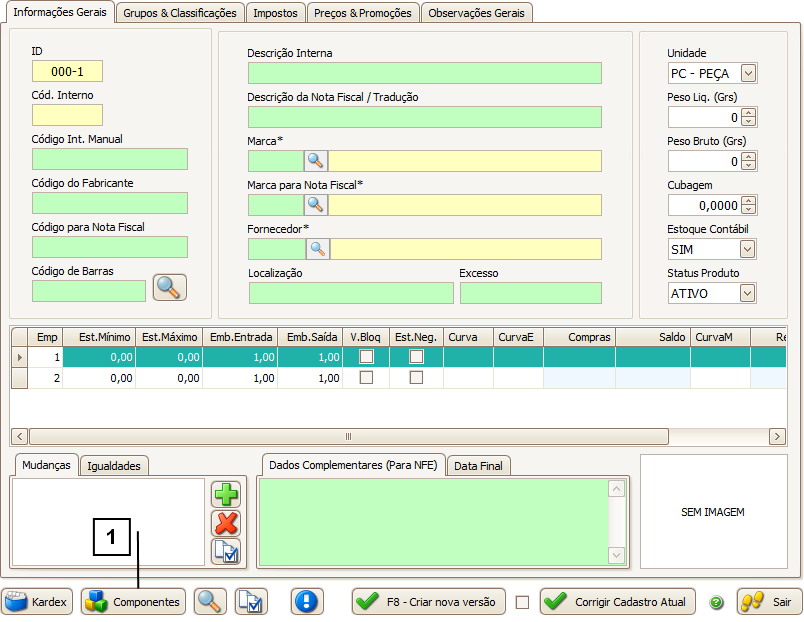Click the magnifier beside the Marca field
Image resolution: width=804 pixels, height=622 pixels.
316,161
